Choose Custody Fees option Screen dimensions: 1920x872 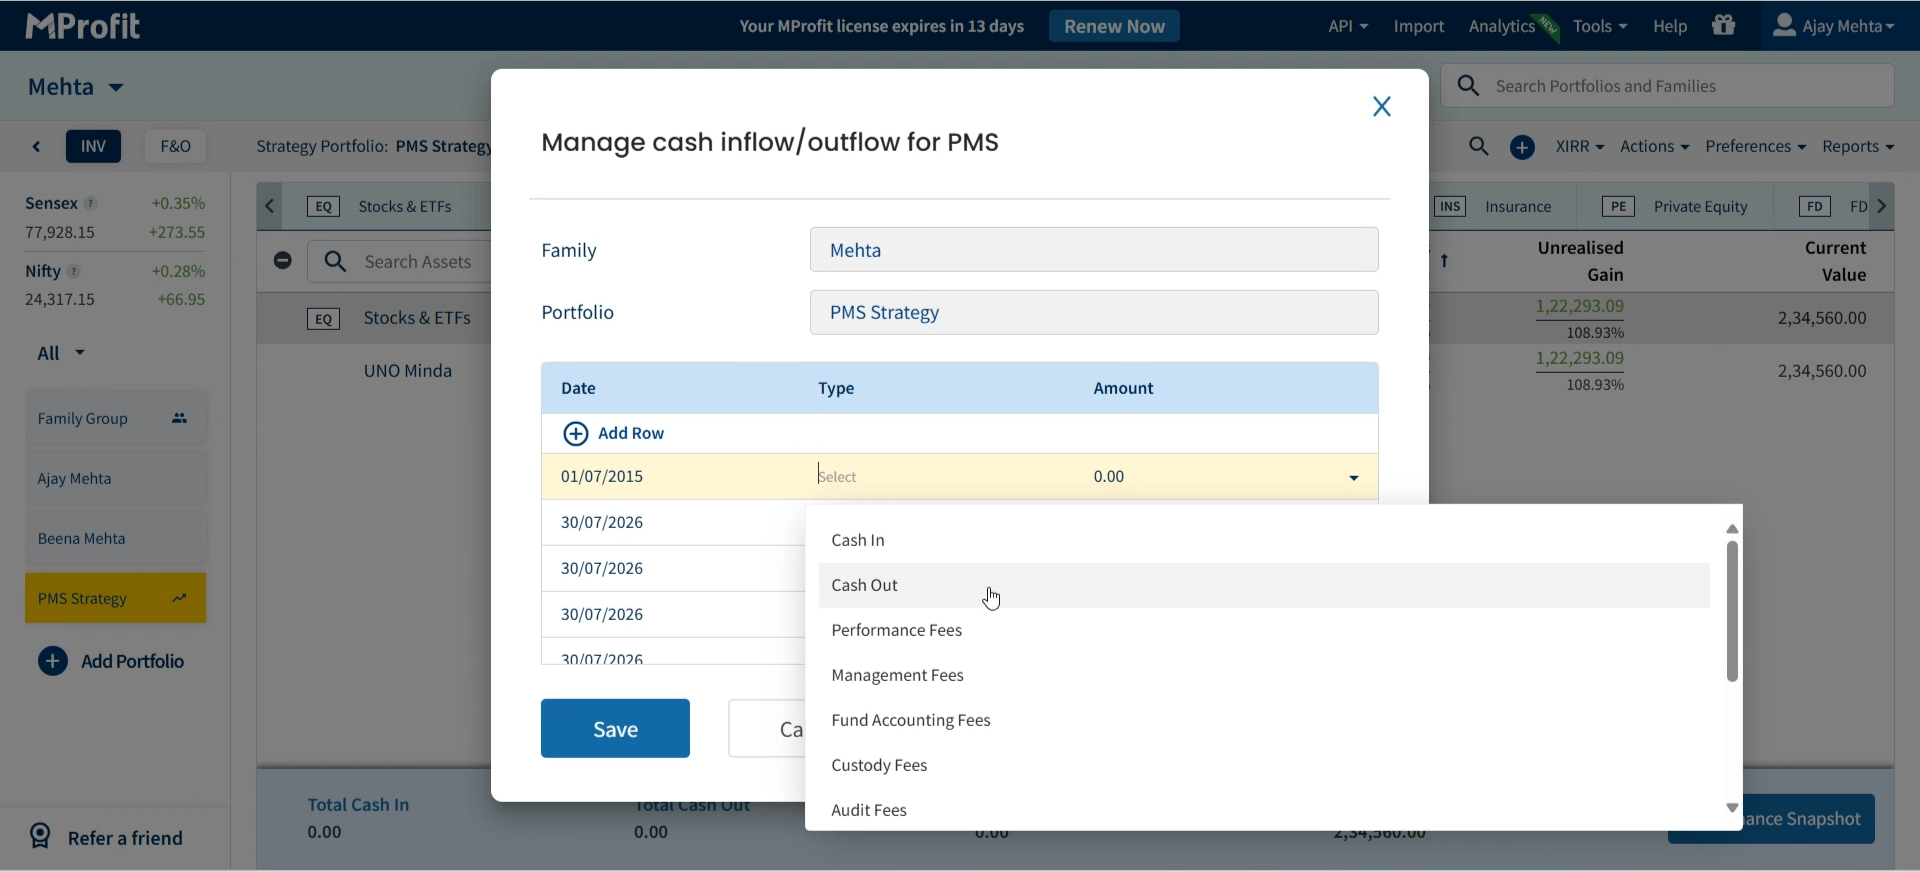point(1264,765)
